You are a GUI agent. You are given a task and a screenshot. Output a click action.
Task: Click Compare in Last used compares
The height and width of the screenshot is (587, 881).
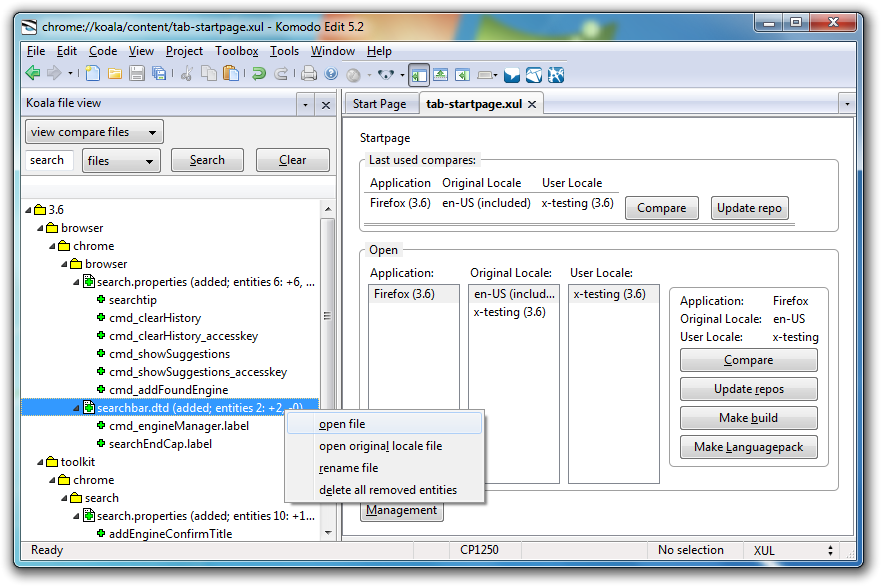point(661,208)
